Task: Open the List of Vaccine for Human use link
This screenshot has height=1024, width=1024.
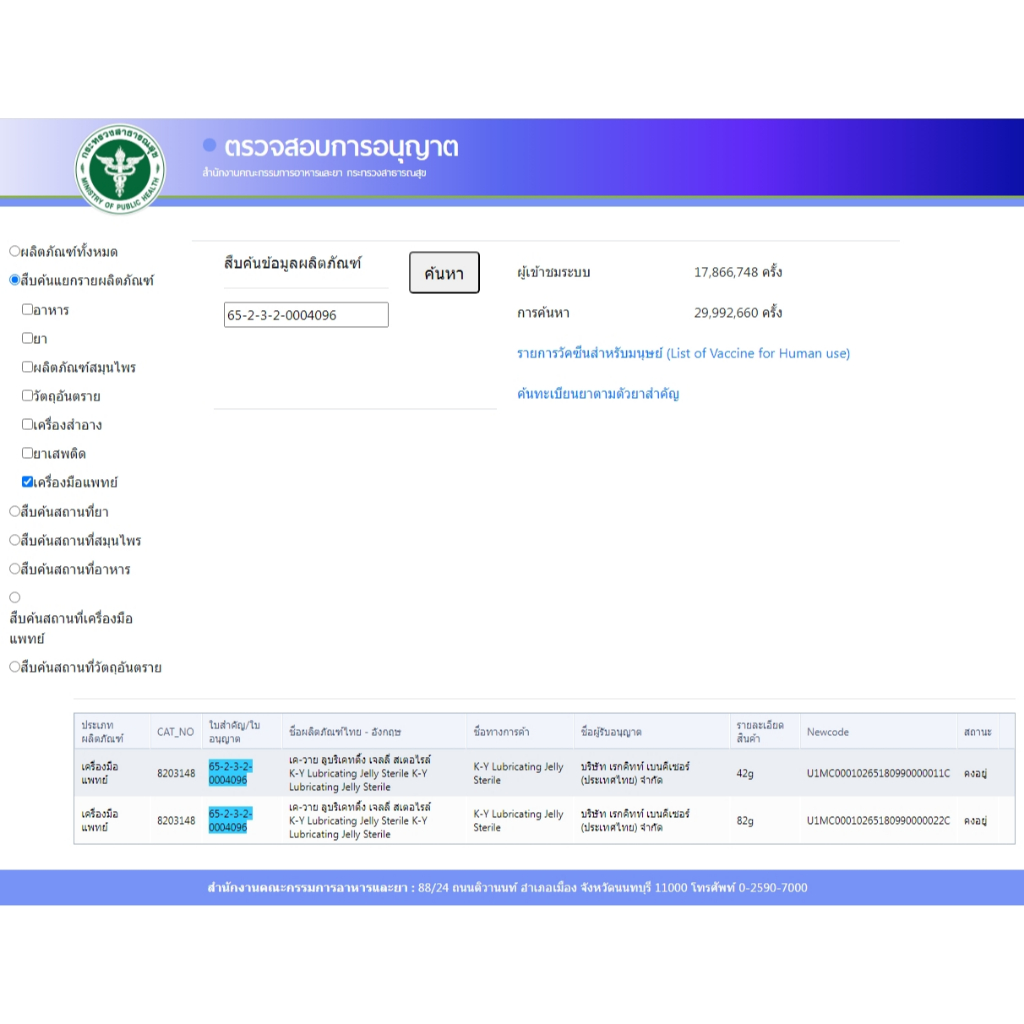Action: pos(683,353)
